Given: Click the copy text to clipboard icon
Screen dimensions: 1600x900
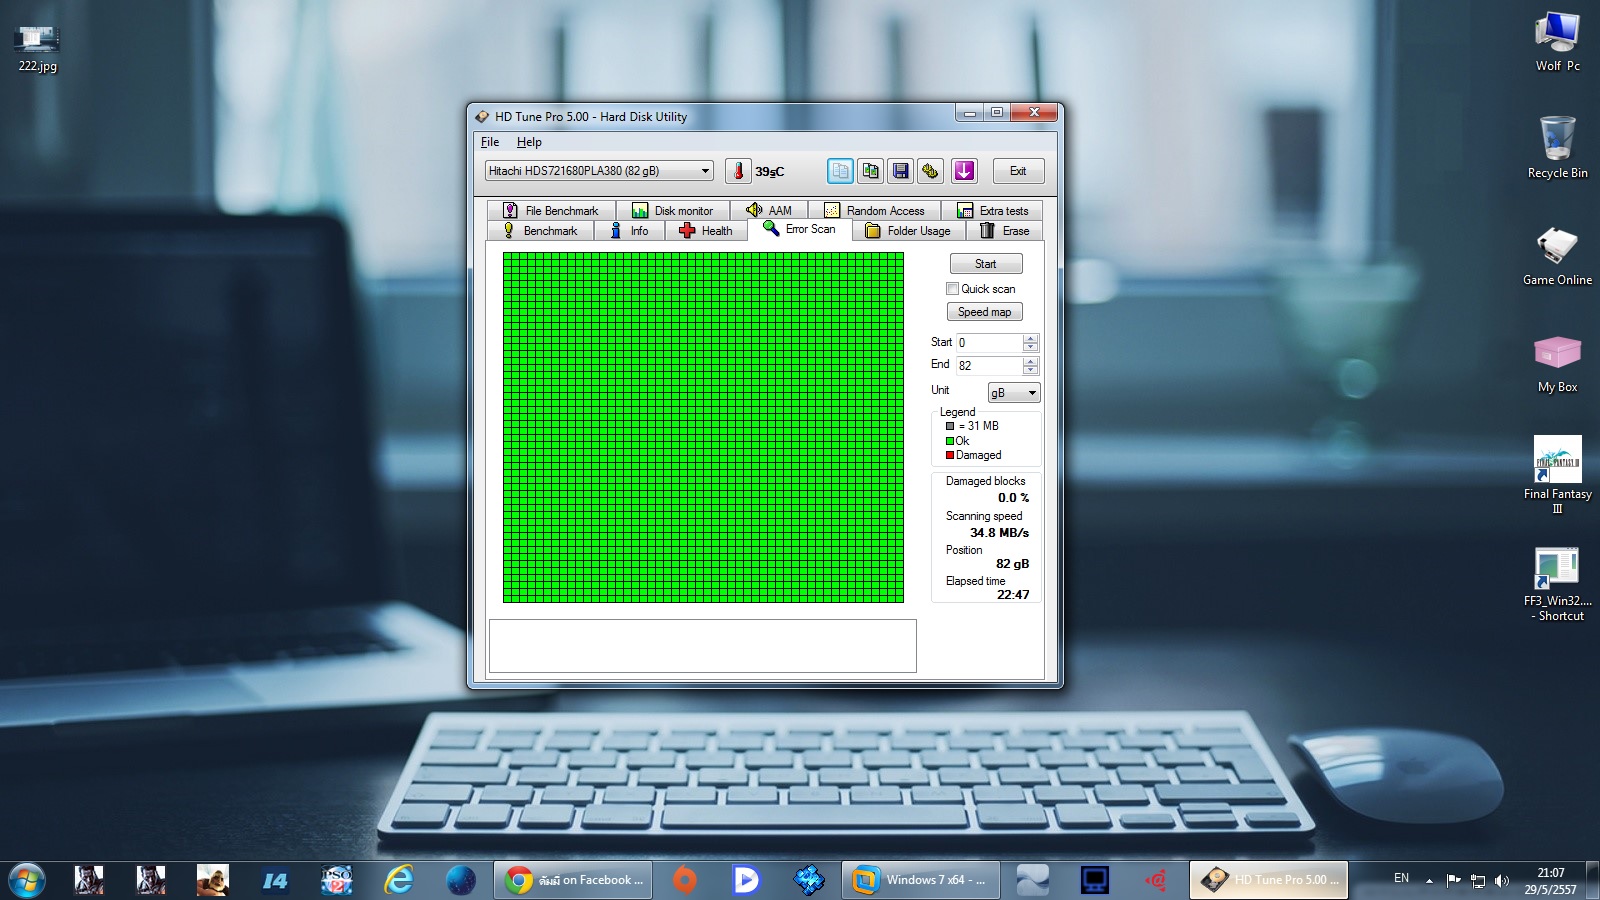Looking at the screenshot, I should 840,171.
